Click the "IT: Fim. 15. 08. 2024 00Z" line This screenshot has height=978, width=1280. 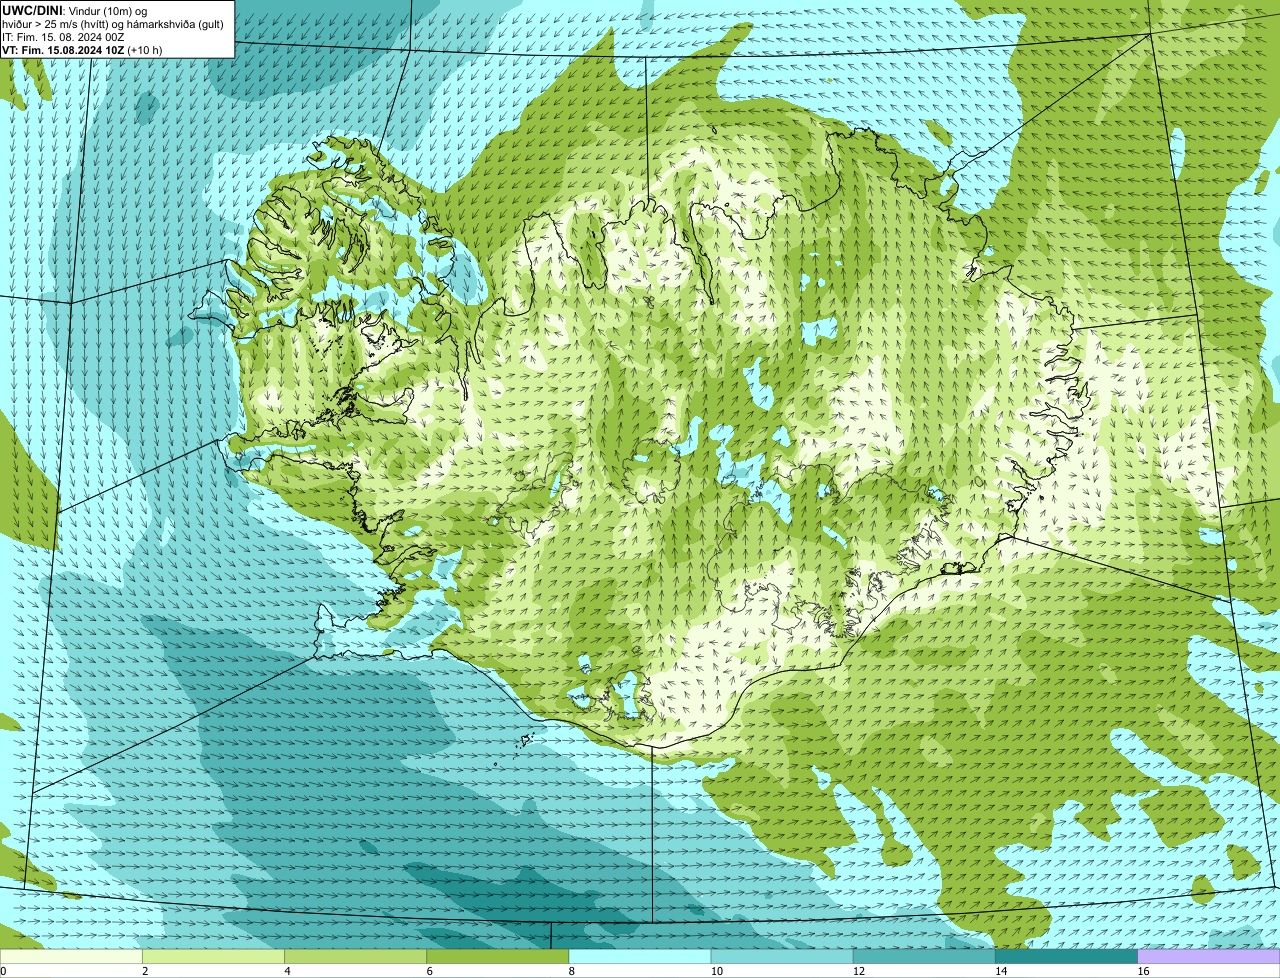pyautogui.click(x=63, y=36)
